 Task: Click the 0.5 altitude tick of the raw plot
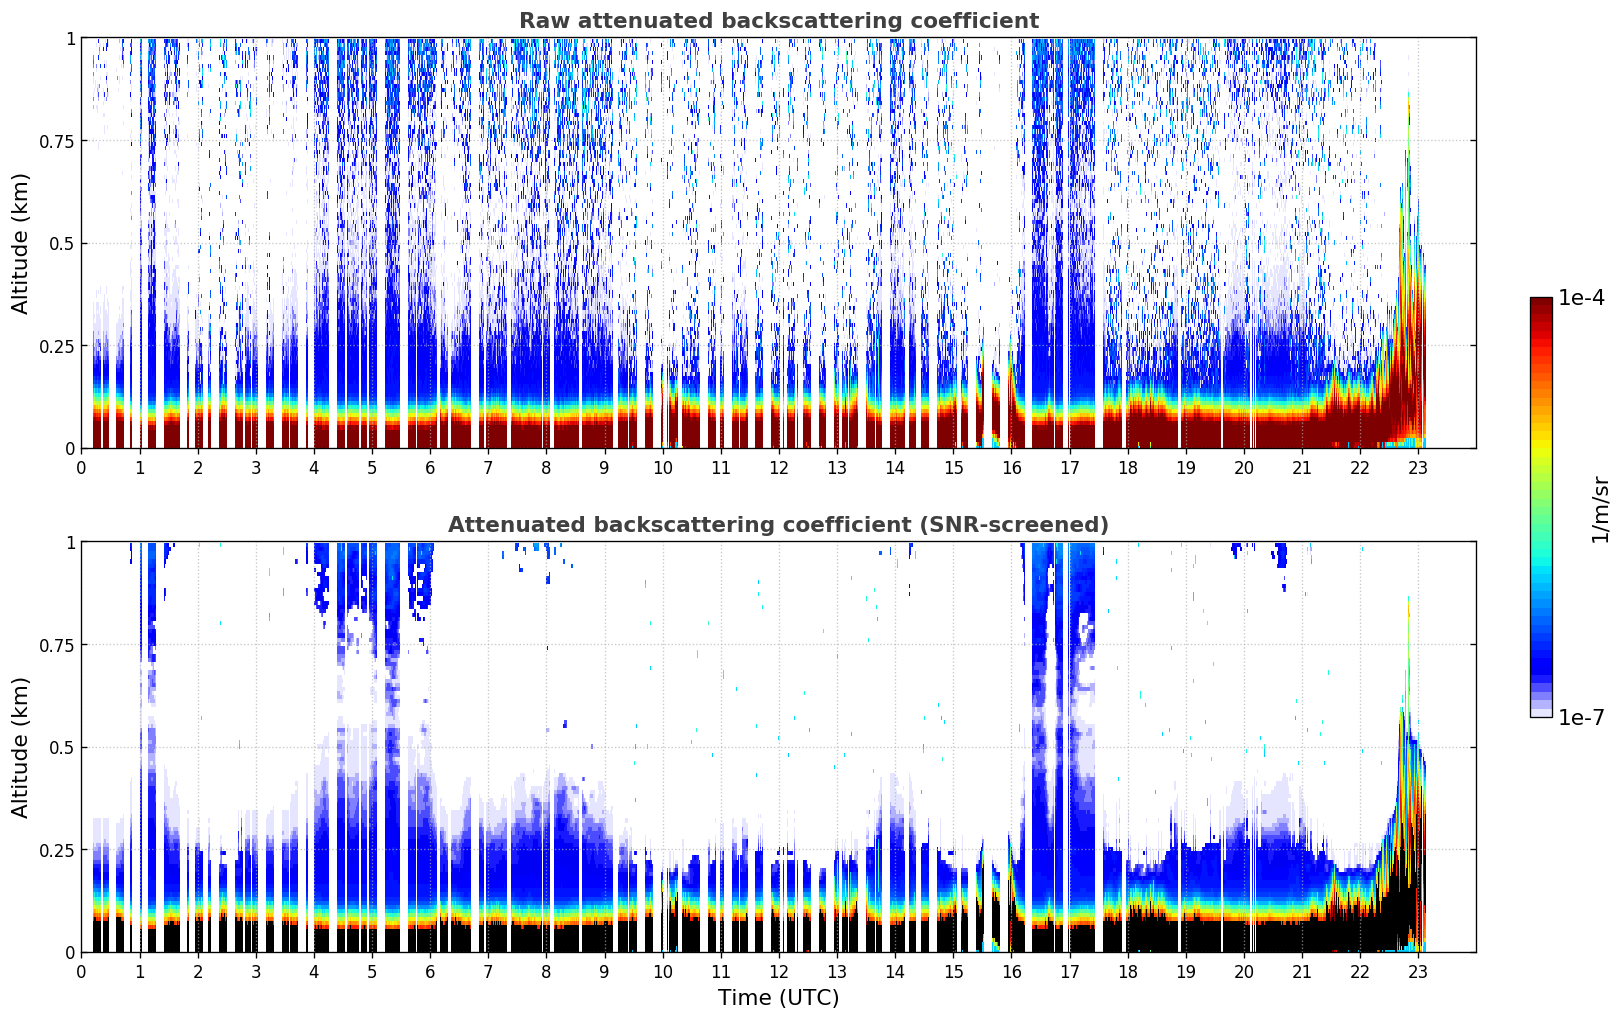(x=62, y=244)
